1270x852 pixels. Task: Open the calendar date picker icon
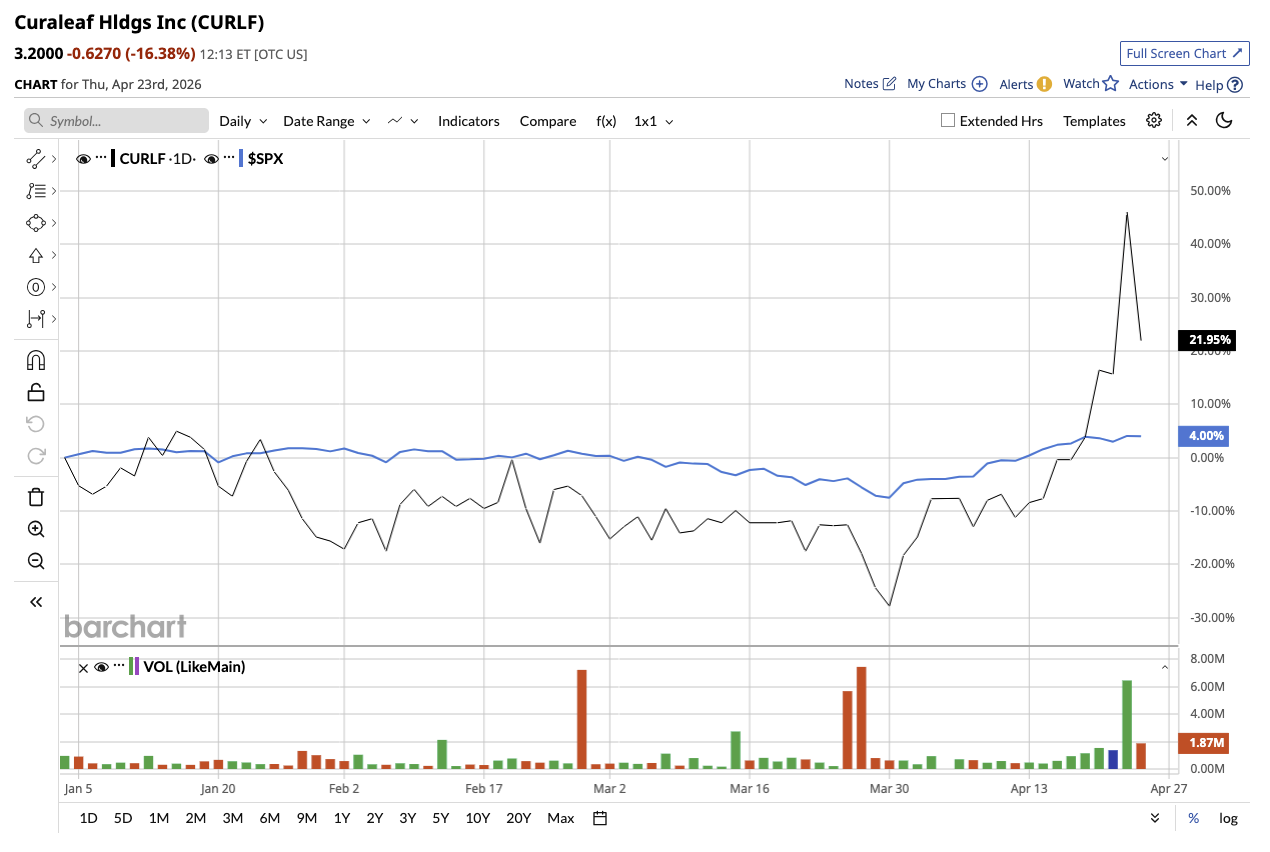[600, 818]
